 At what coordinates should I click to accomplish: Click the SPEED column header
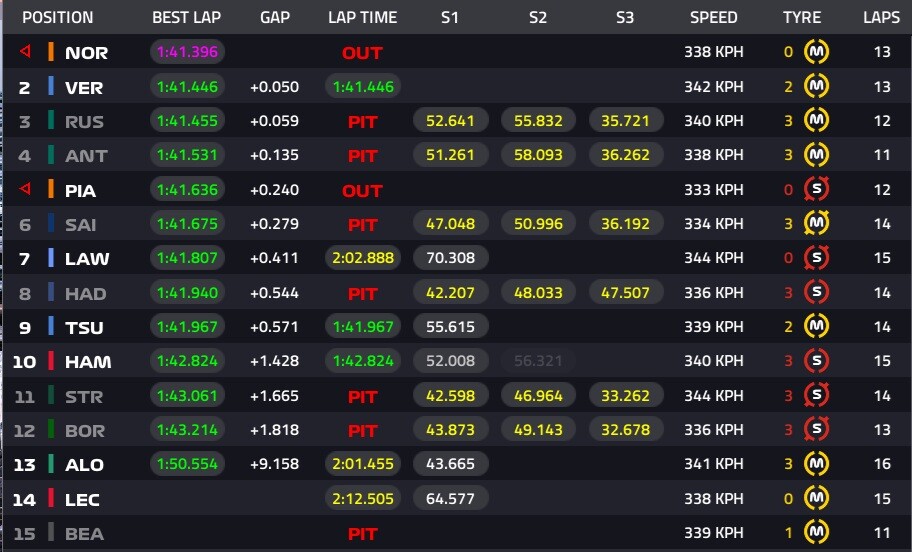714,17
